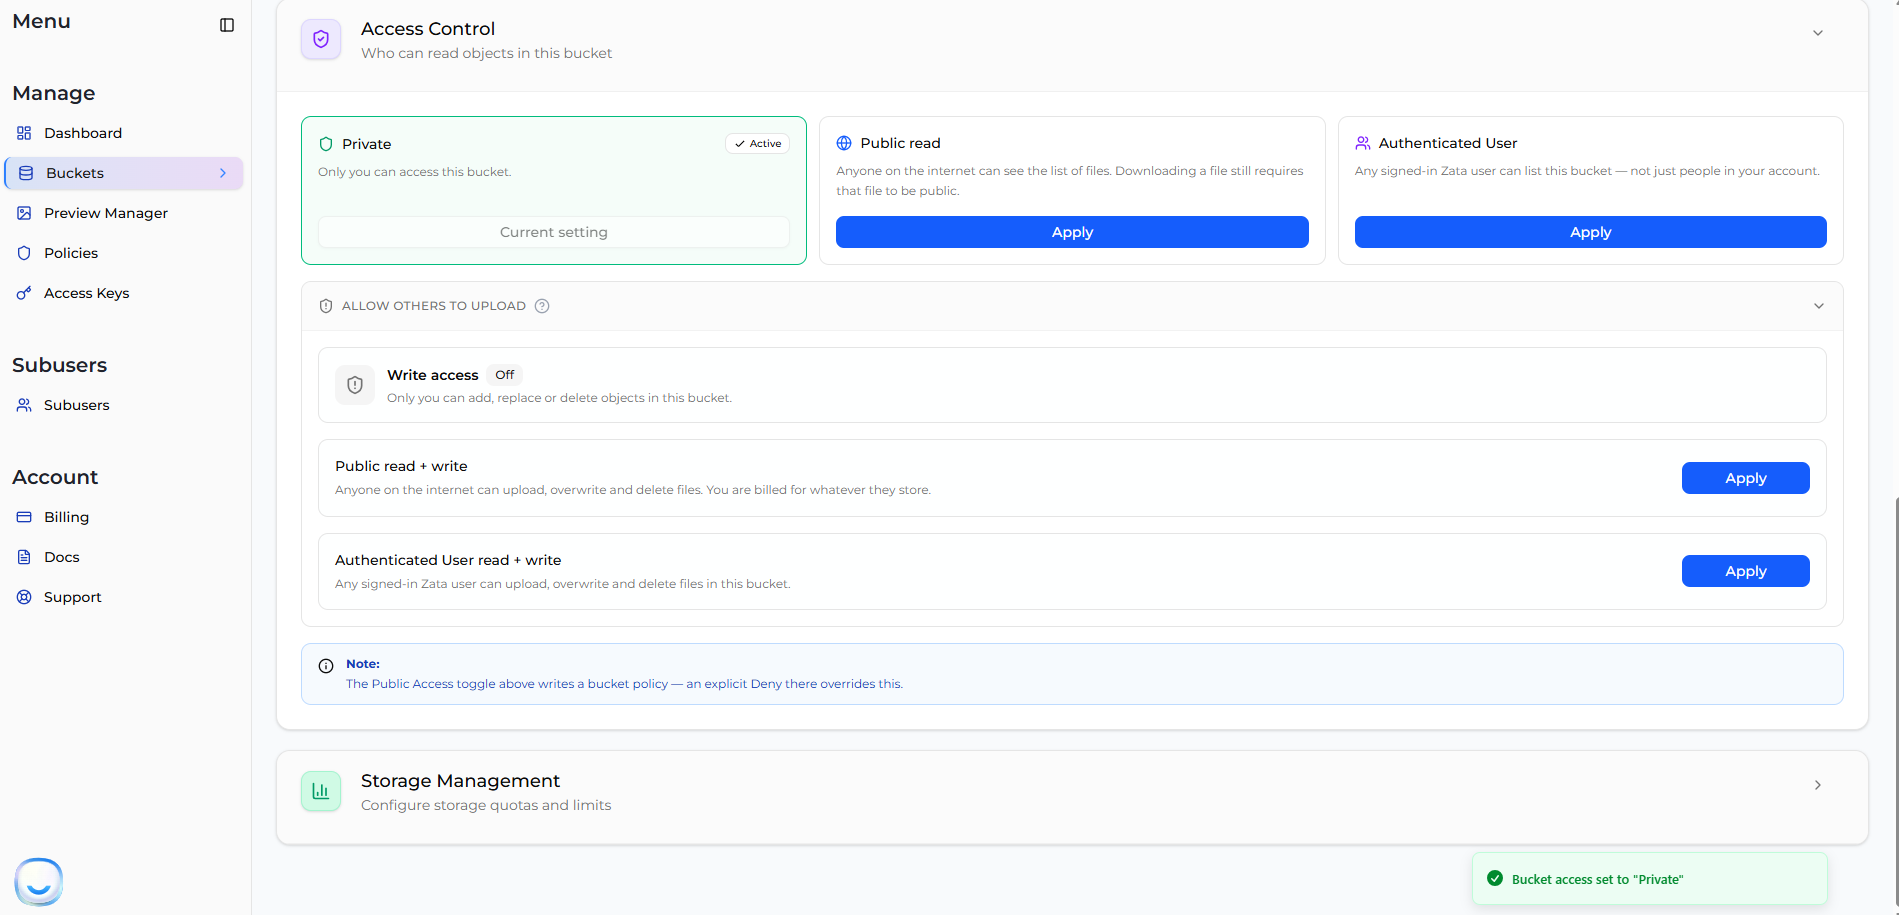The image size is (1899, 915).
Task: Collapse the Allow Others to Upload chevron
Action: click(1819, 306)
